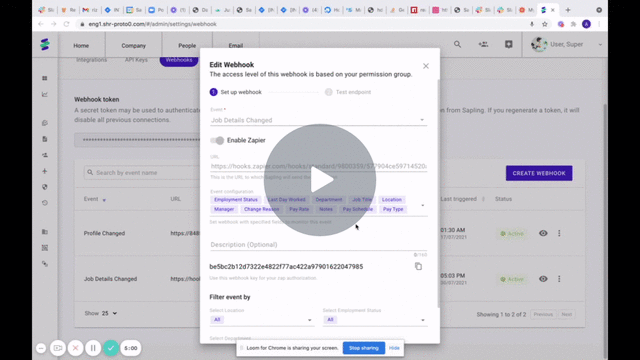
Task: Click the CREATE WEBHOOK button
Action: (539, 173)
